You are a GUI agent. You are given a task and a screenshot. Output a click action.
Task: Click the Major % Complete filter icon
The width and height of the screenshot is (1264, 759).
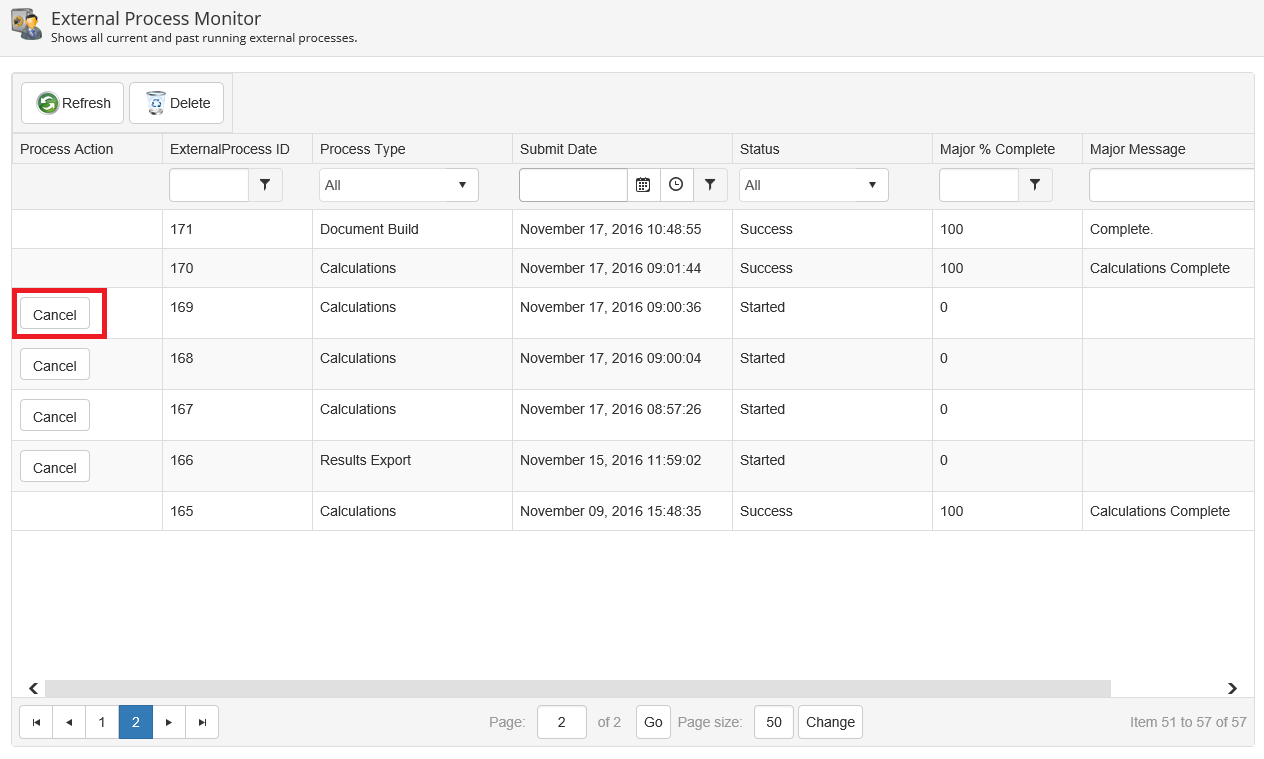click(1035, 185)
